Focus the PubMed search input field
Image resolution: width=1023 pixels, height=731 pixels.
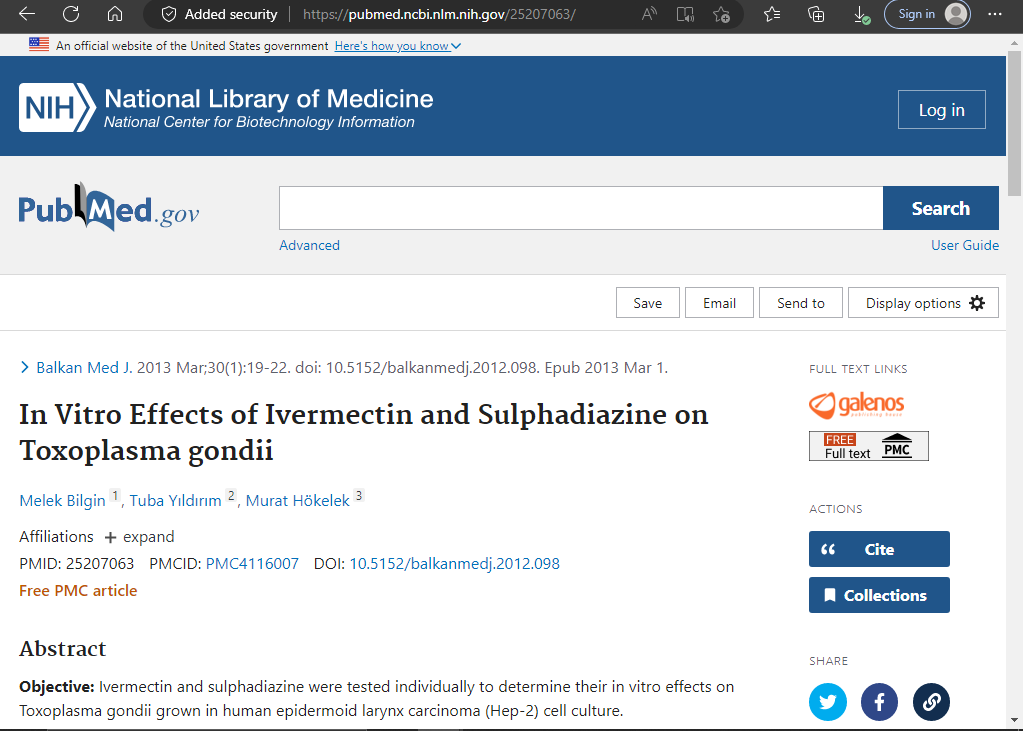click(581, 208)
